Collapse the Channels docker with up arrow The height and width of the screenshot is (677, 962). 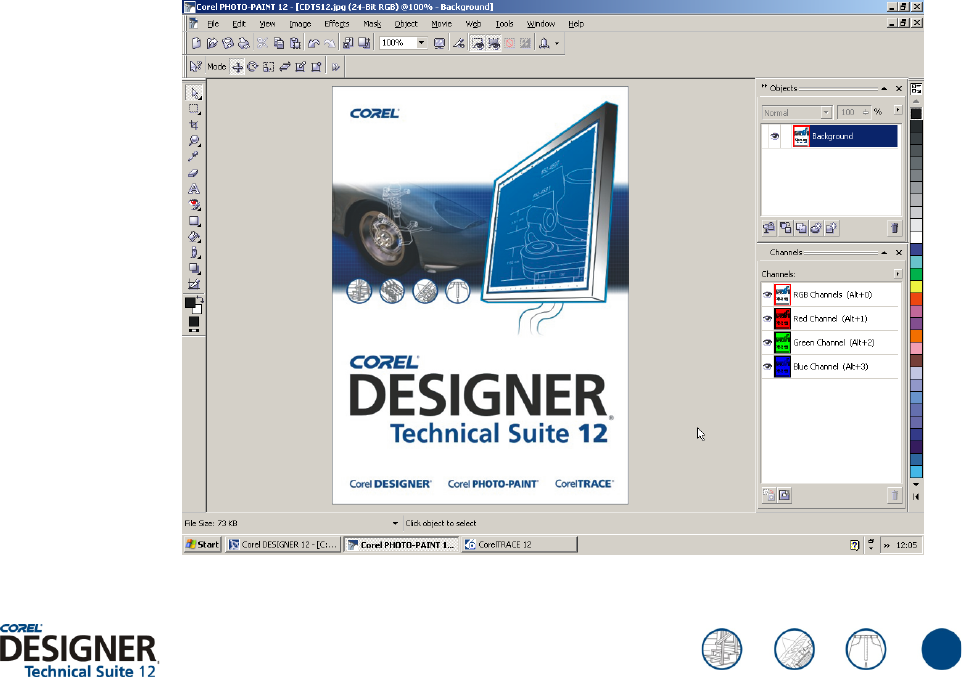click(x=884, y=252)
